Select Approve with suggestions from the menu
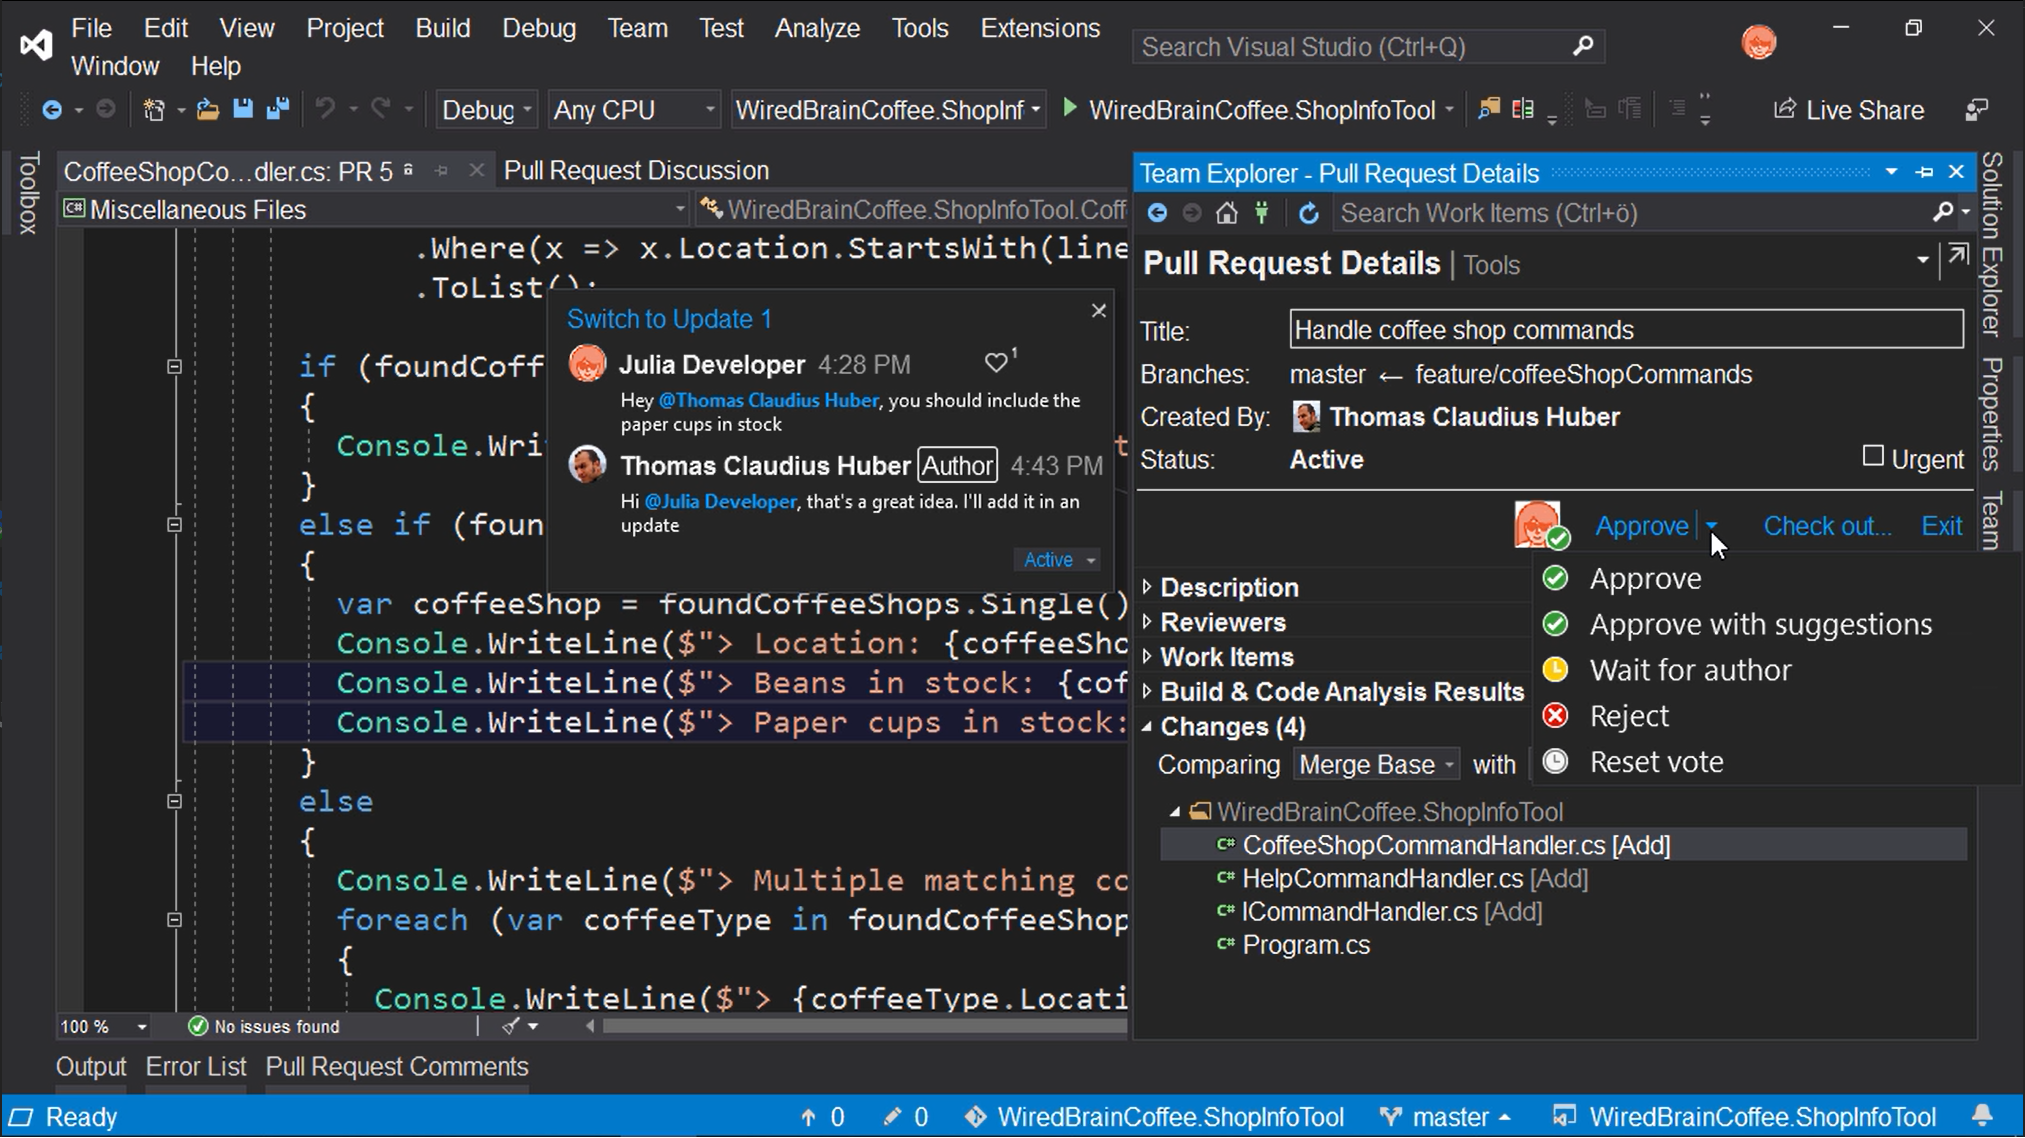2025x1138 pixels. click(1759, 623)
